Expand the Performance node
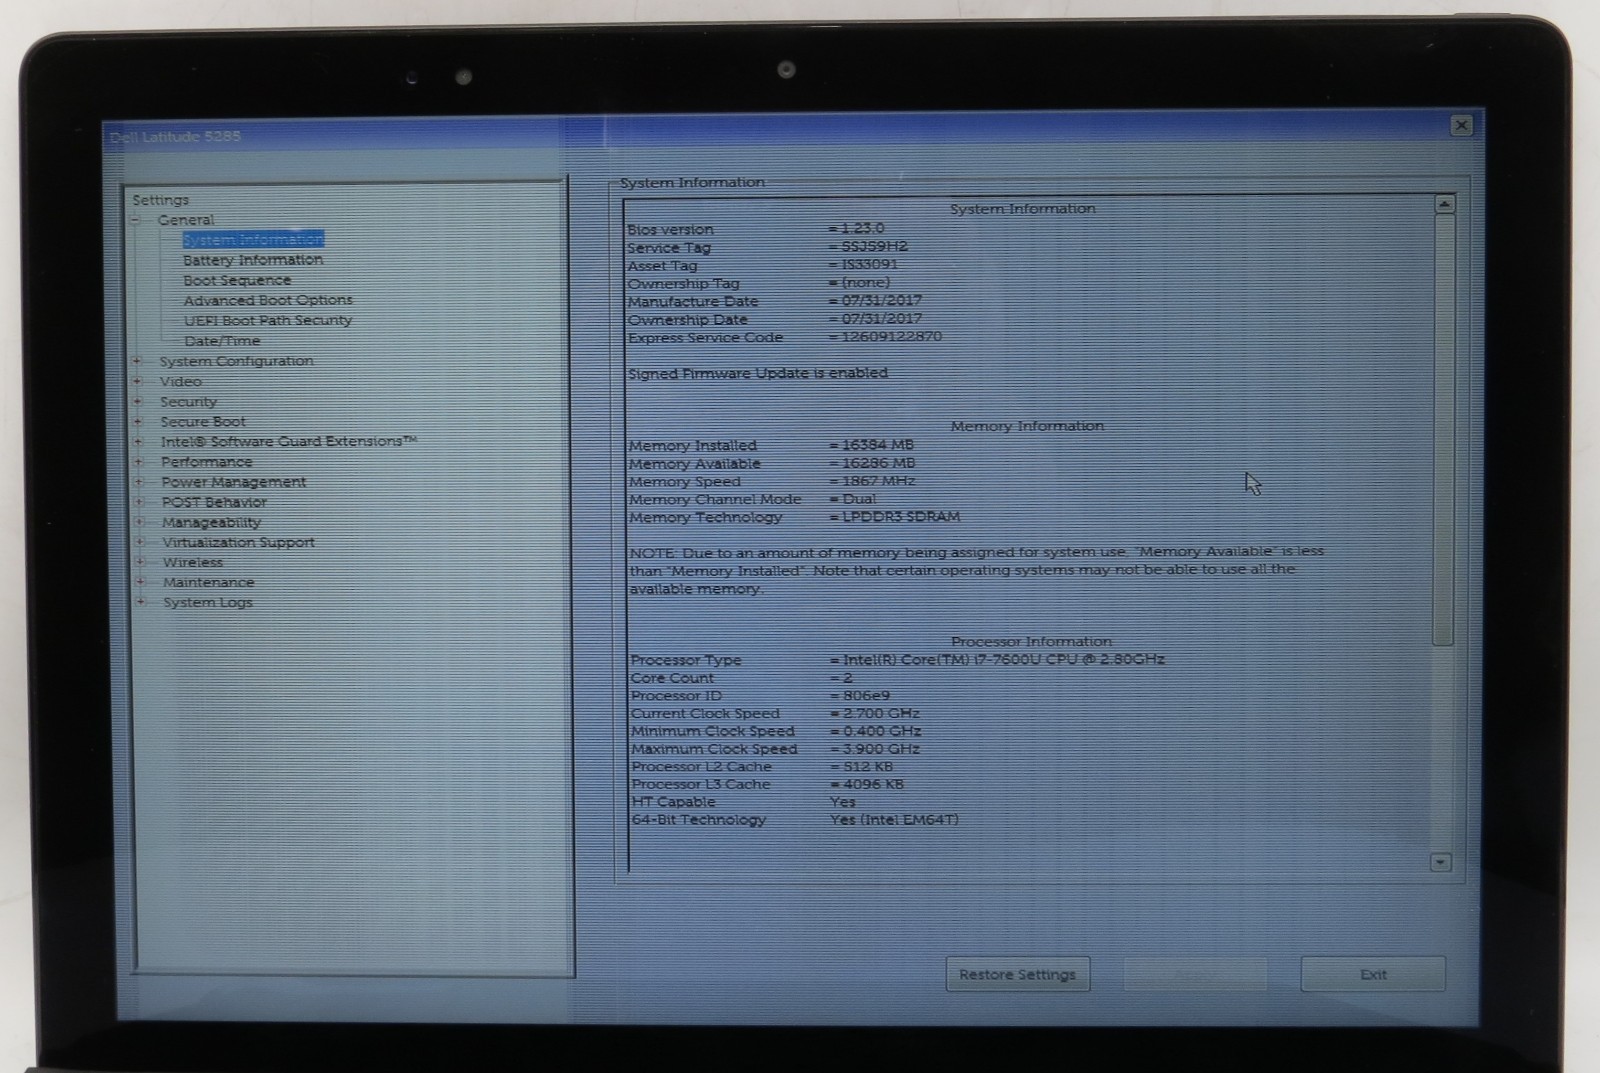Image resolution: width=1600 pixels, height=1073 pixels. (x=139, y=461)
